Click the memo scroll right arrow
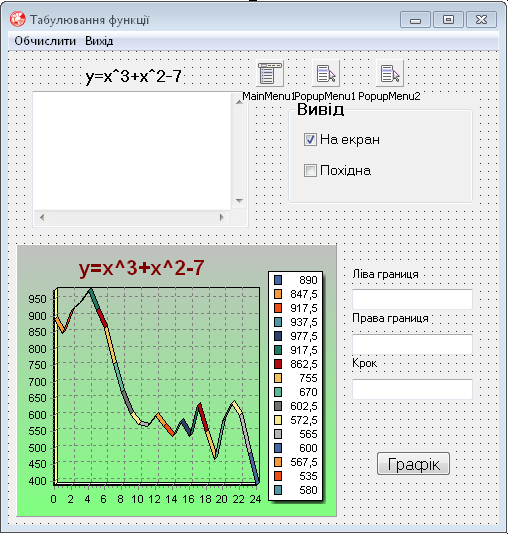This screenshot has width=508, height=534. (222, 217)
